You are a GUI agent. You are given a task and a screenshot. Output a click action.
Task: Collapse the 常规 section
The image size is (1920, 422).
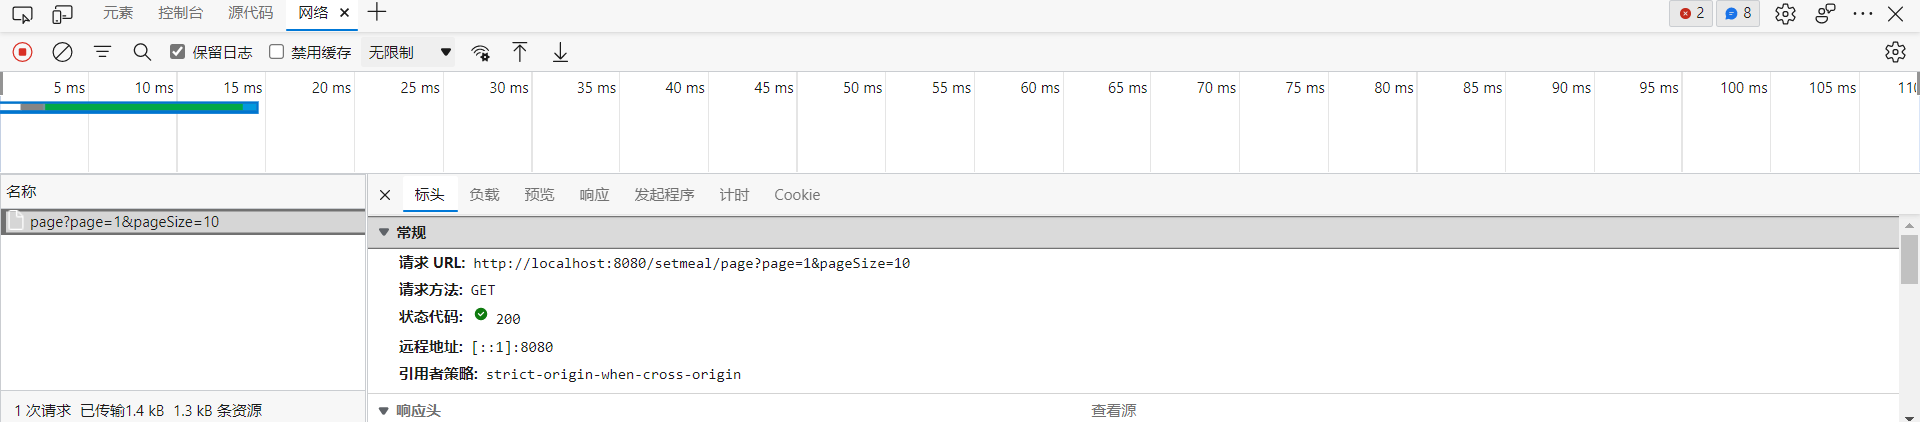click(384, 232)
